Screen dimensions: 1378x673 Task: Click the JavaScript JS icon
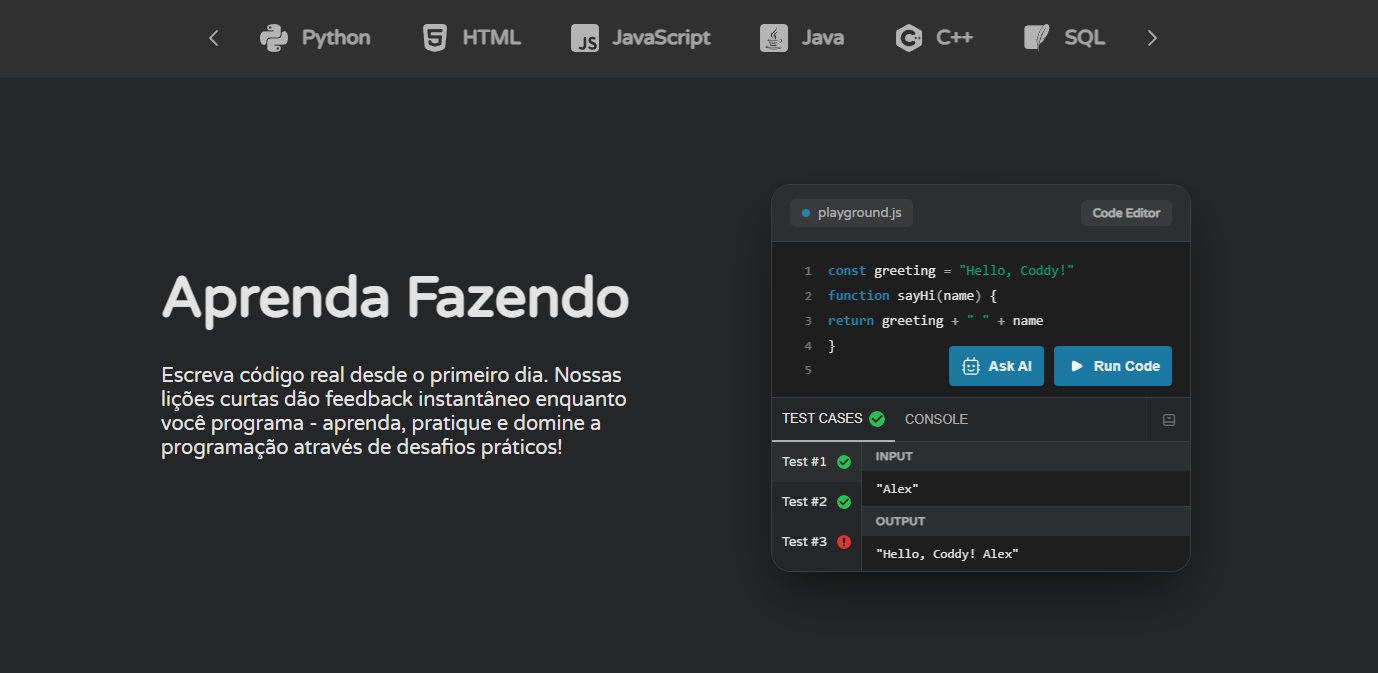585,38
